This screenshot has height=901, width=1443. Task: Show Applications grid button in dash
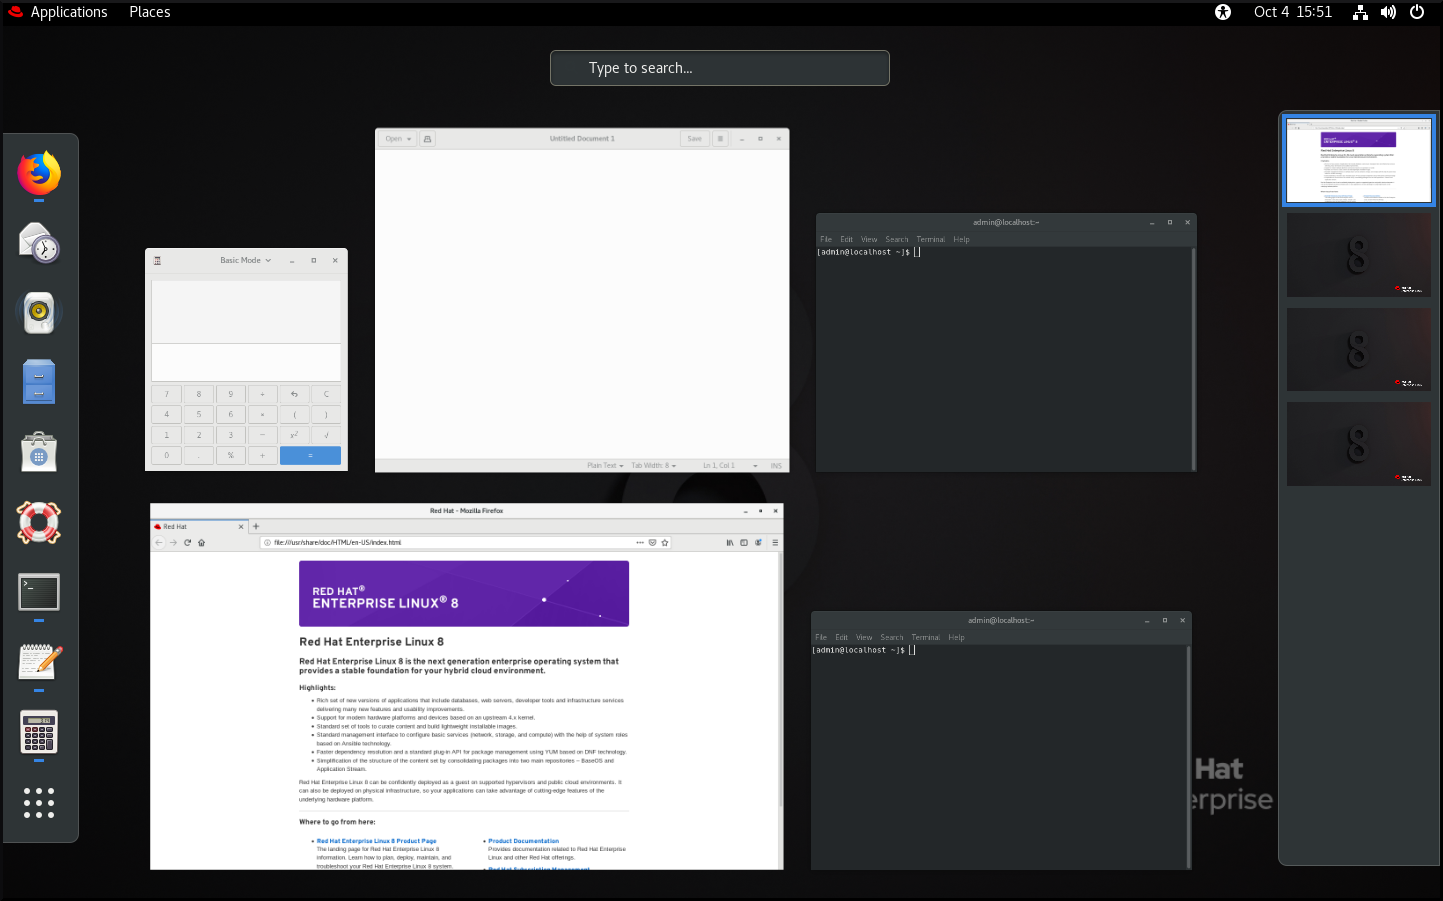tap(39, 802)
